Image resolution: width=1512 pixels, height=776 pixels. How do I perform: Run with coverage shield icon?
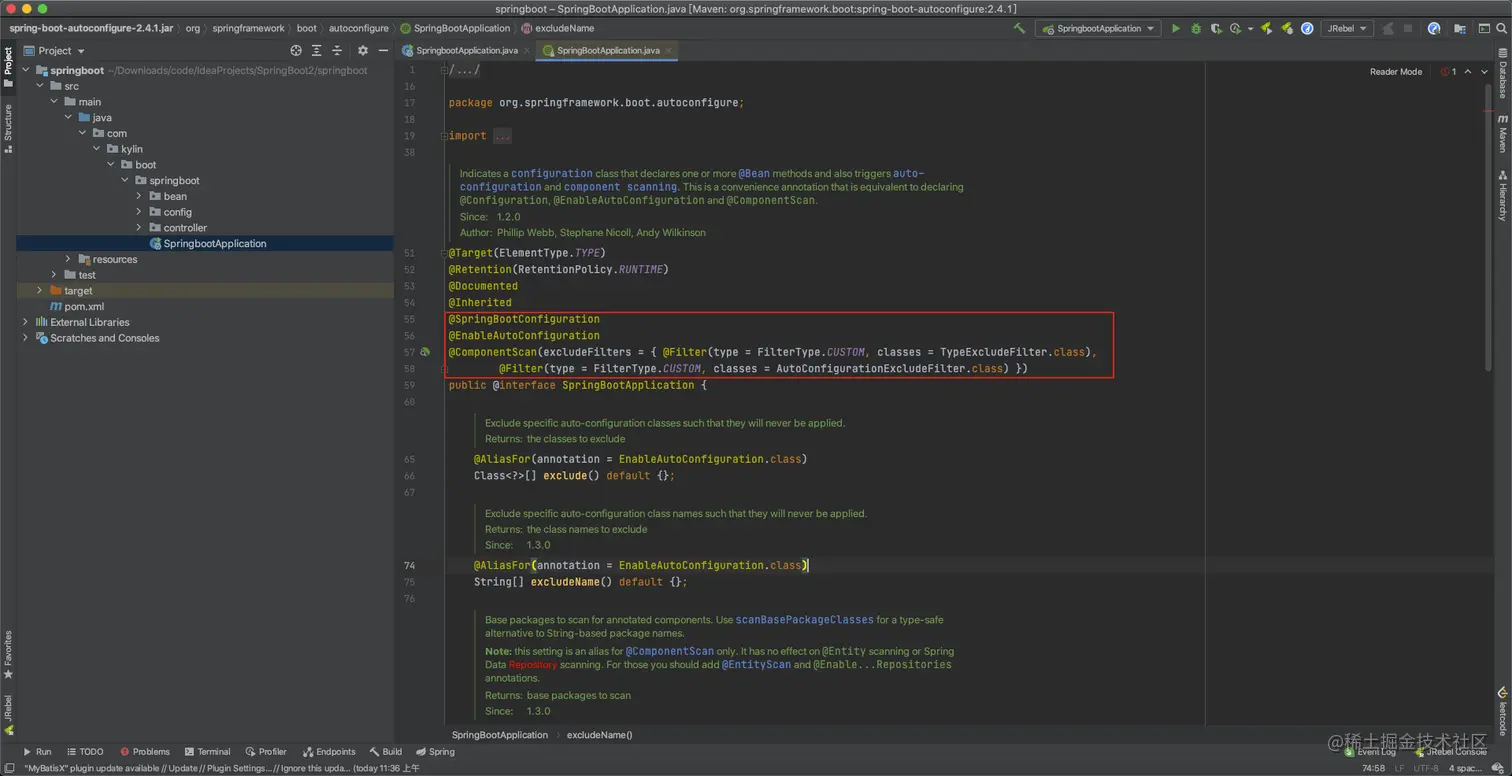[1215, 29]
